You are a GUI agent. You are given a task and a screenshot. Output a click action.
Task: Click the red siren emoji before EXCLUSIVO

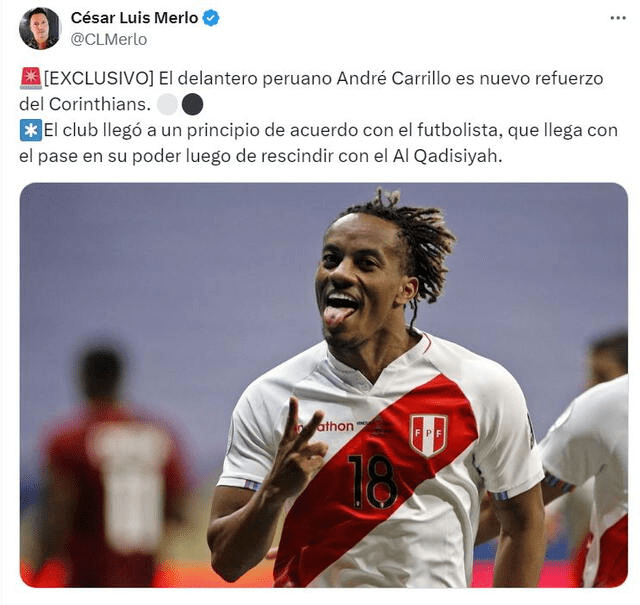pyautogui.click(x=31, y=78)
